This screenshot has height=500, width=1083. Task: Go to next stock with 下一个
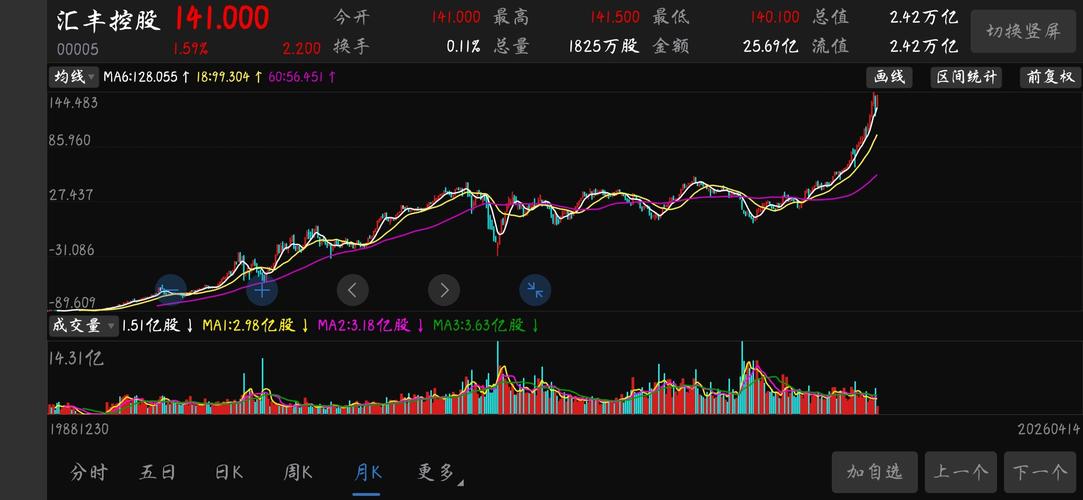(1040, 472)
